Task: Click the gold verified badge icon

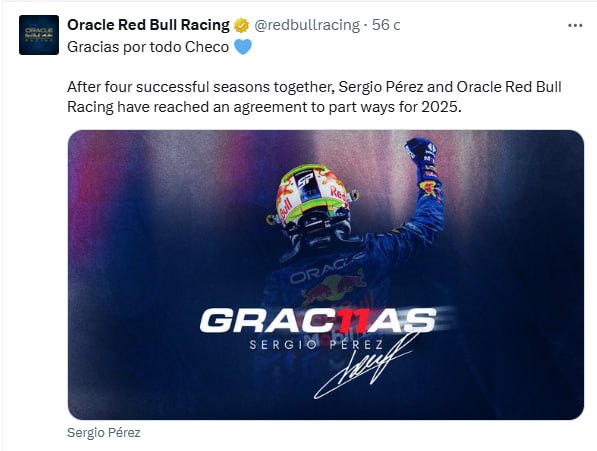Action: click(241, 25)
